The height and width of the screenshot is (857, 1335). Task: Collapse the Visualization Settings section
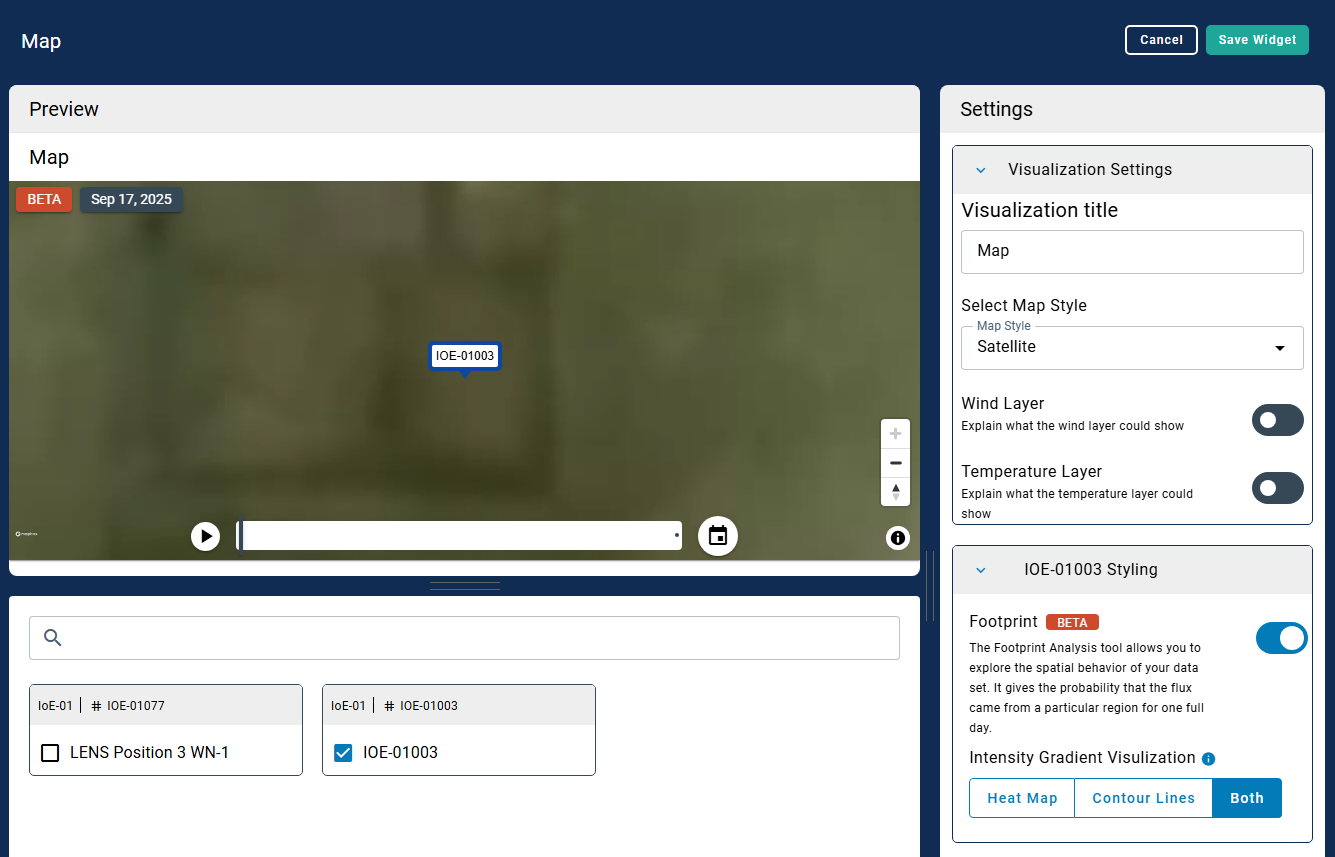(x=981, y=170)
